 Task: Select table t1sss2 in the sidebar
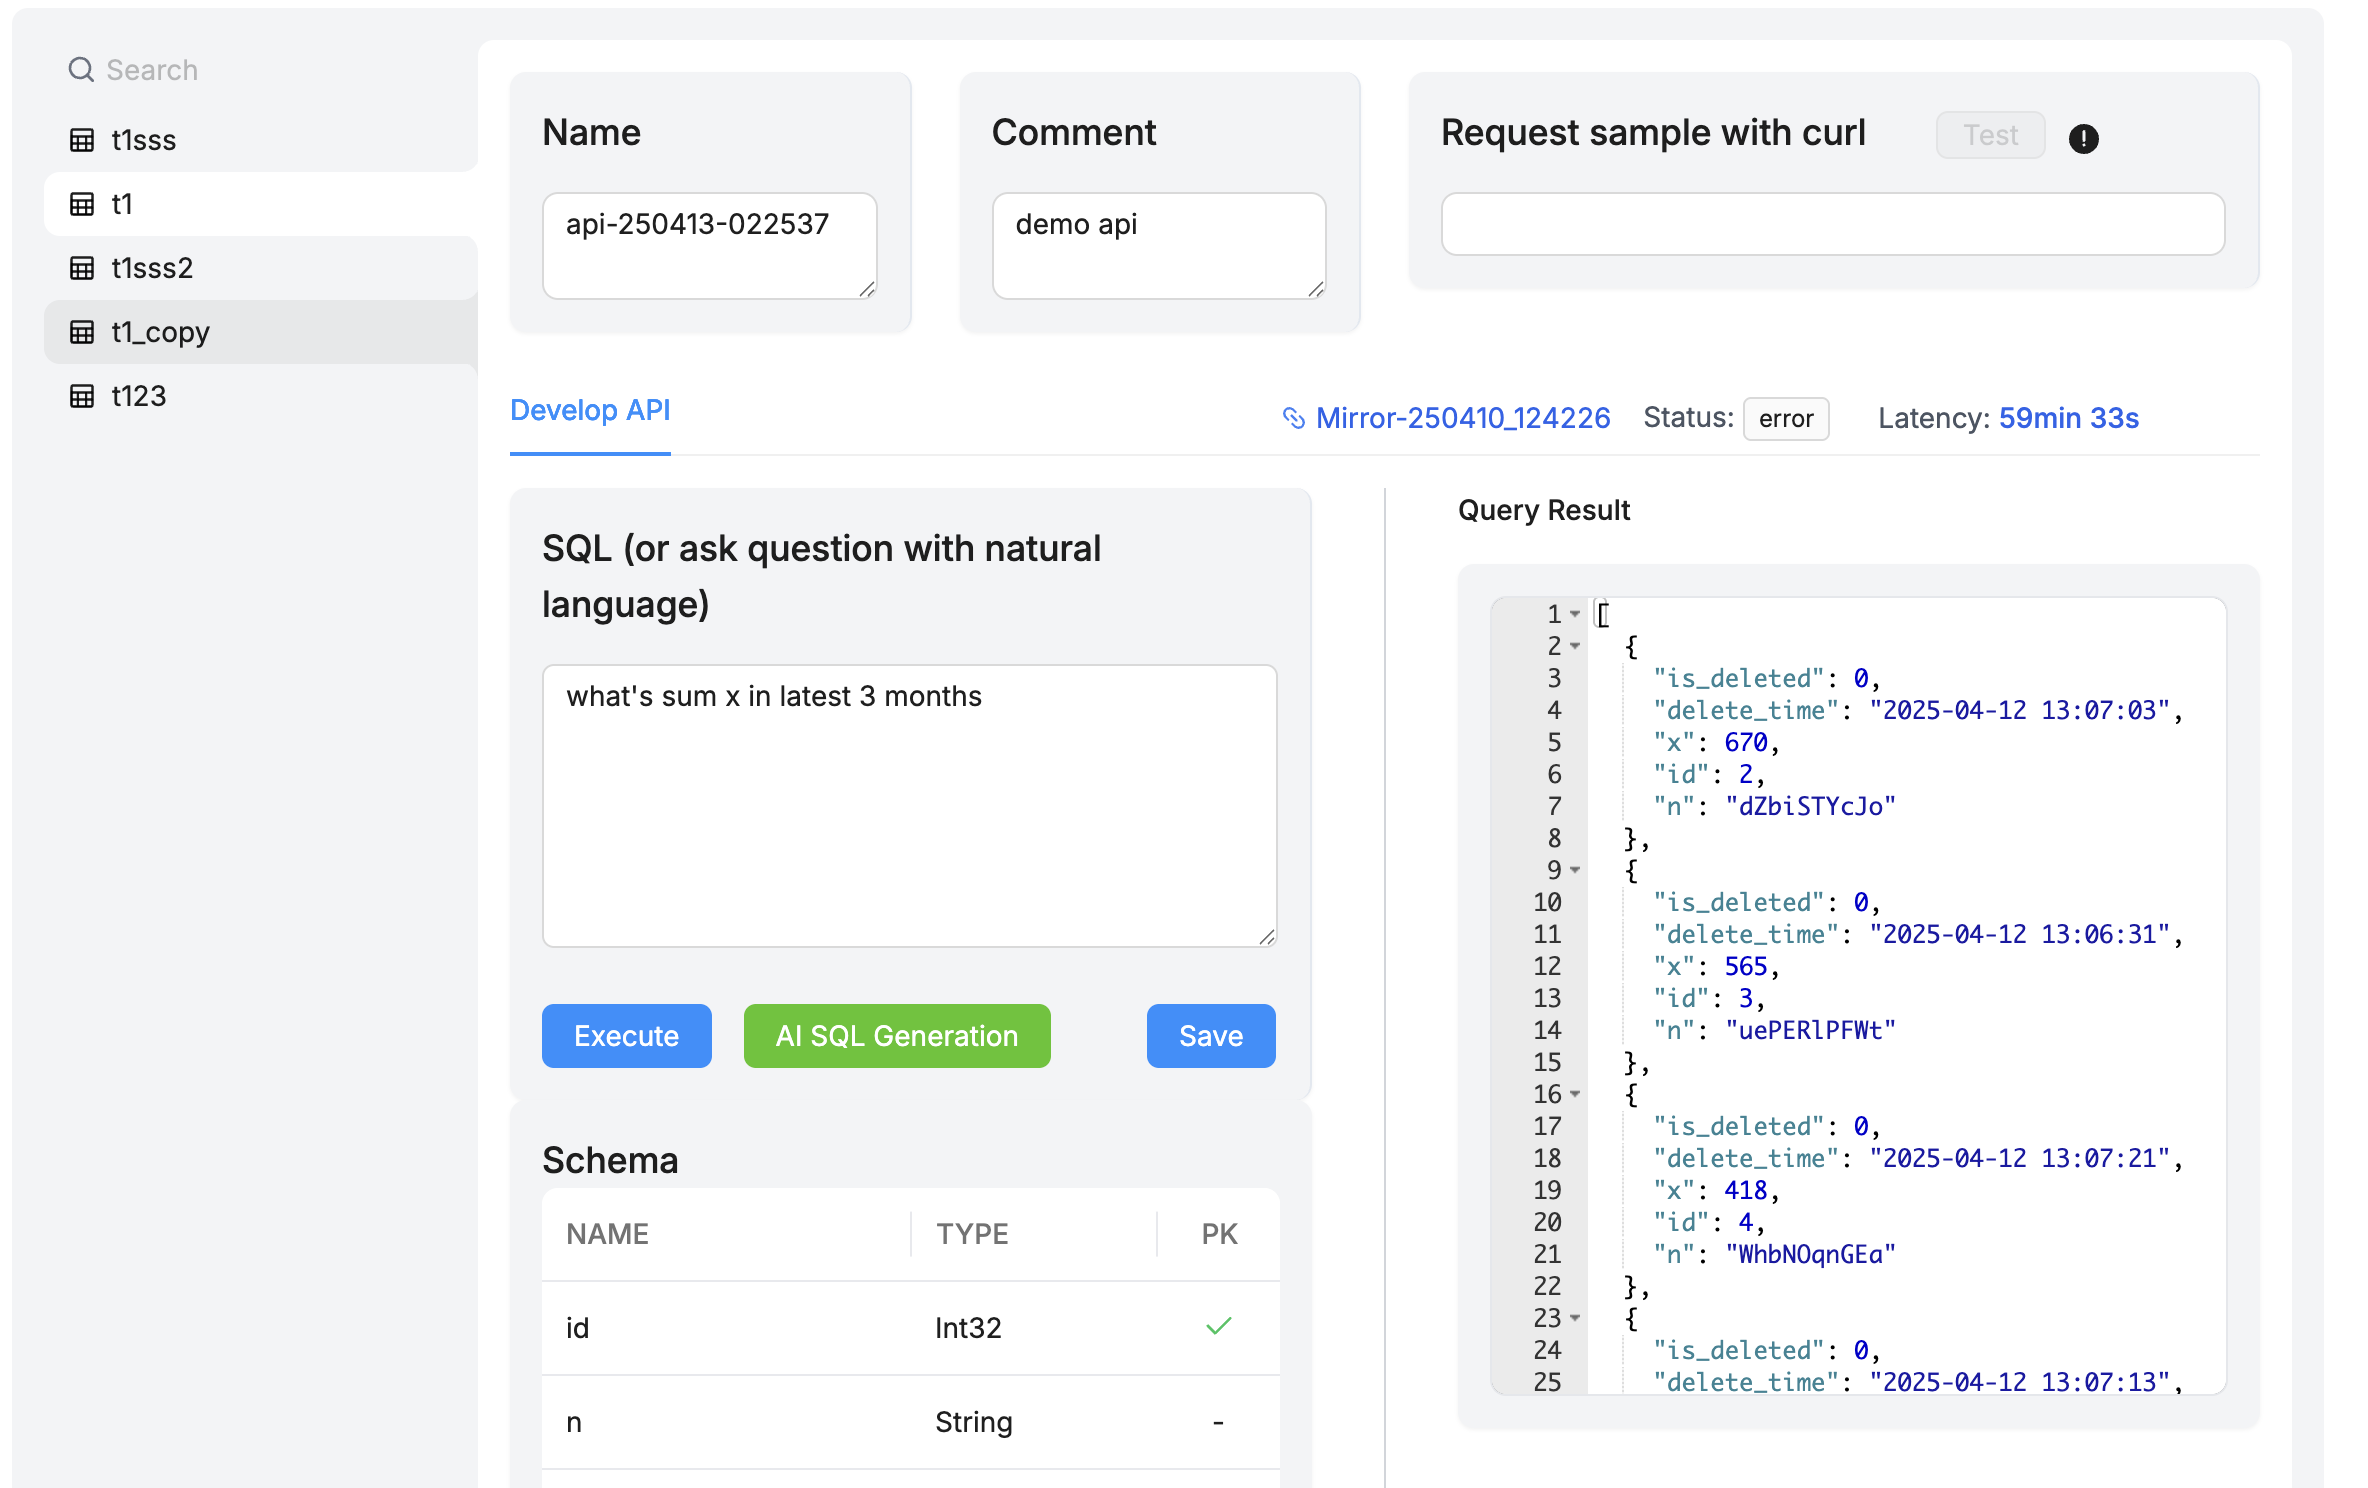261,268
